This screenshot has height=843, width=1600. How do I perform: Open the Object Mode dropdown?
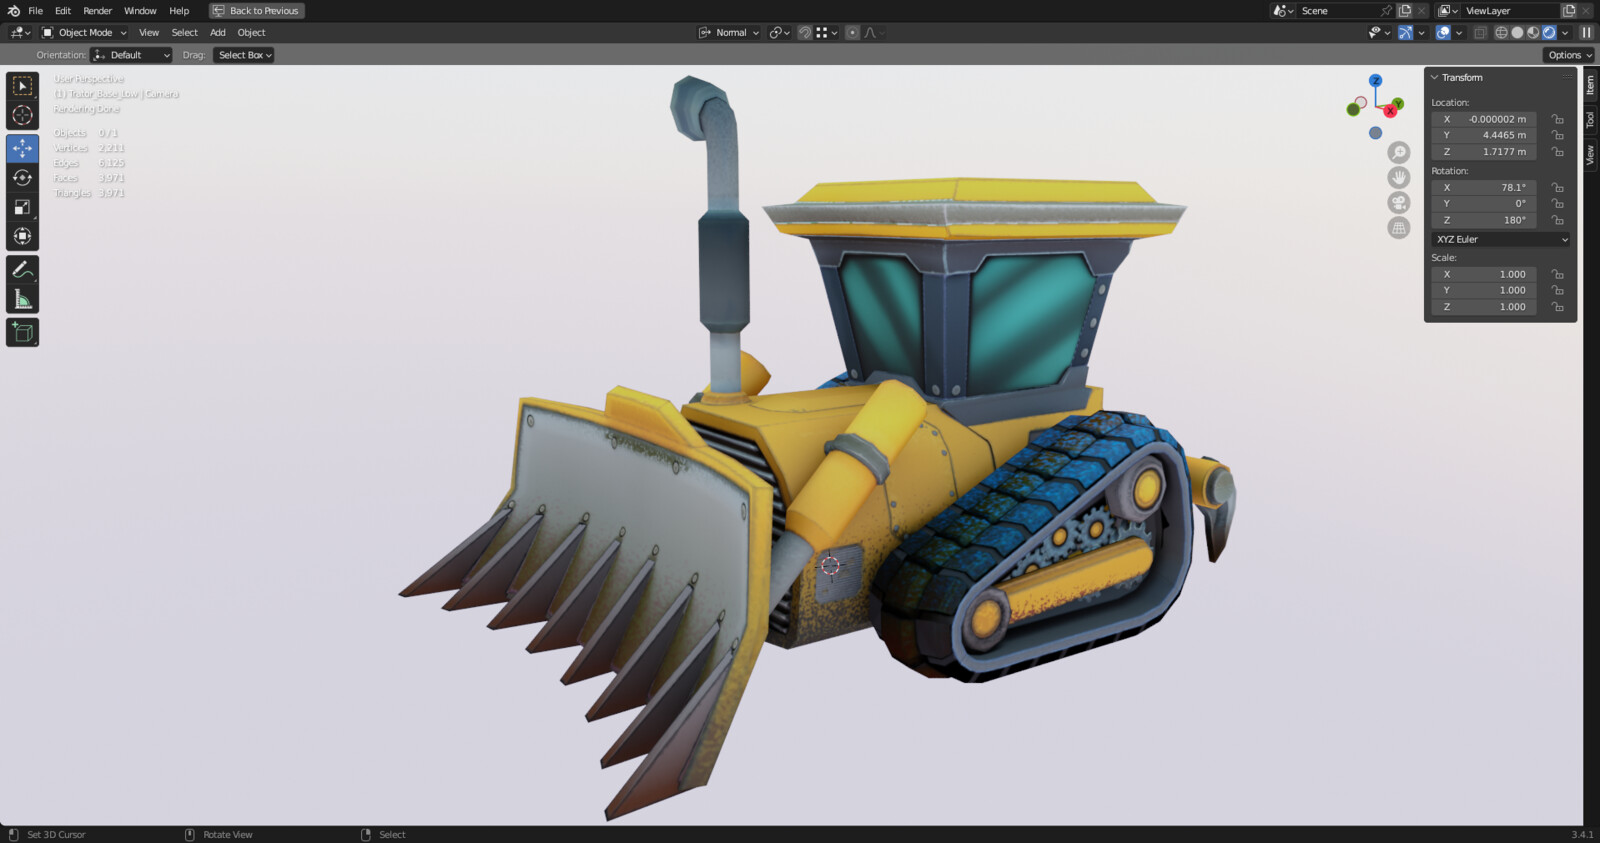click(85, 33)
